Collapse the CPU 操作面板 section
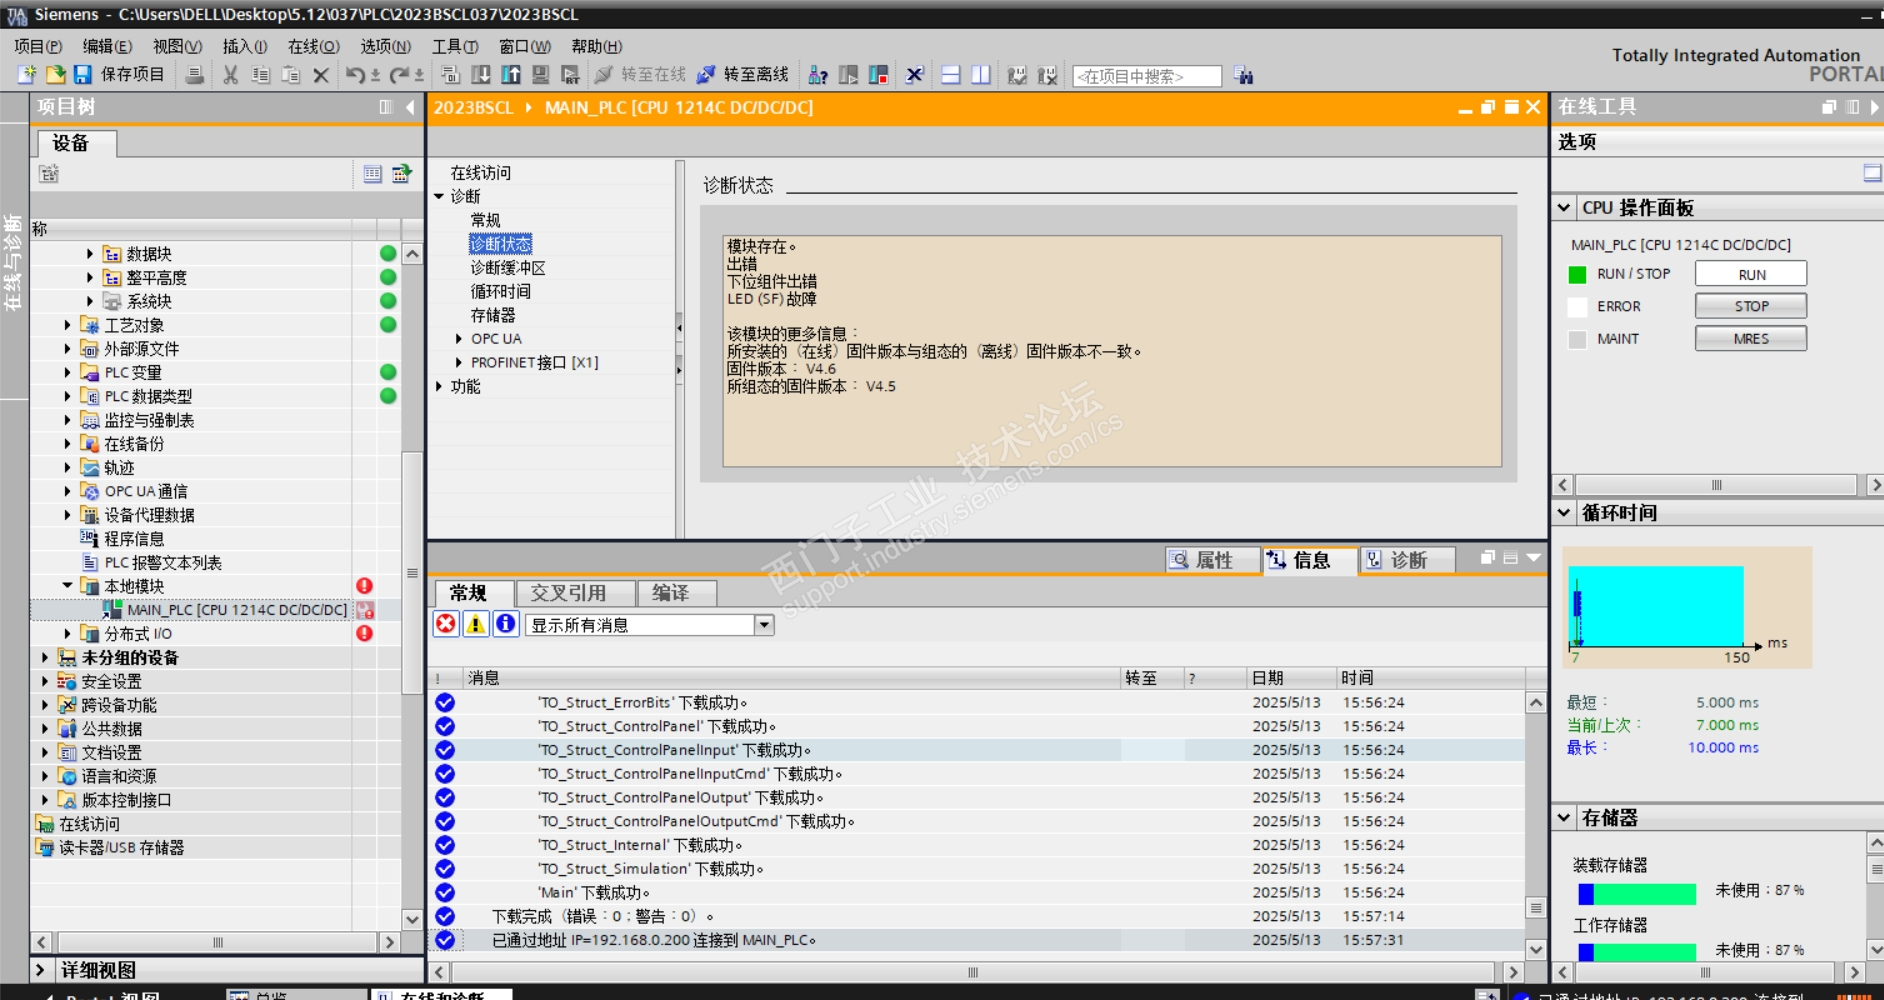1884x1000 pixels. coord(1565,208)
